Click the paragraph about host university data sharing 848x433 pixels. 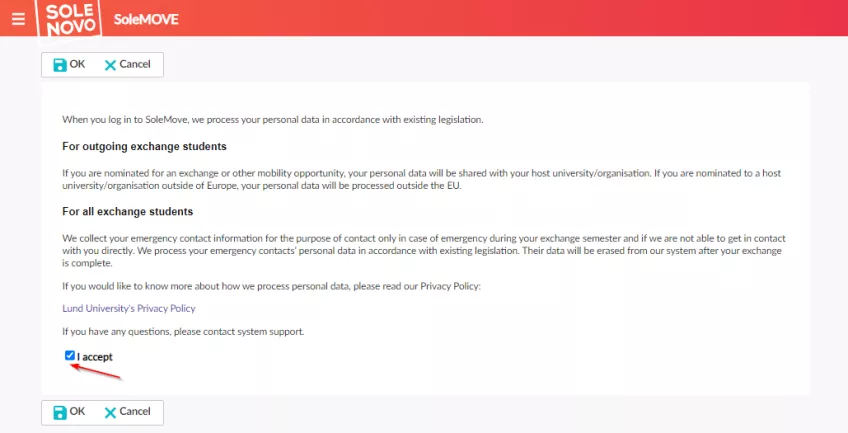(x=420, y=180)
